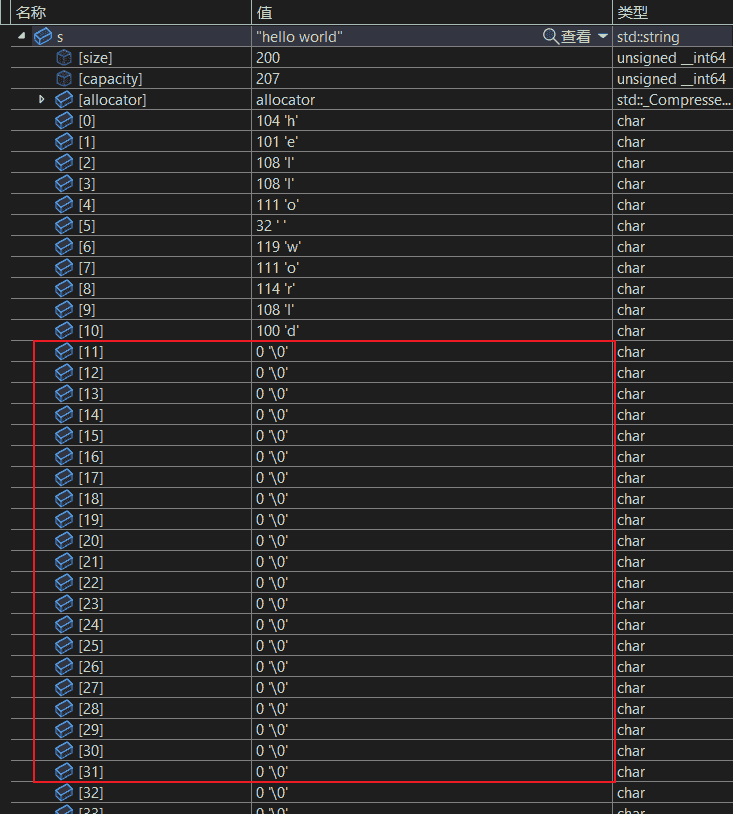
Task: Select the row for element [11]
Action: point(372,351)
